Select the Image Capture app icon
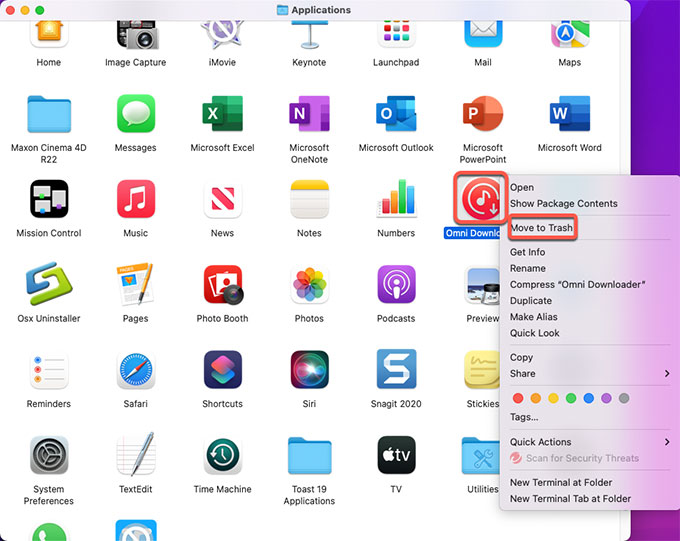Screen dimensions: 680x541 [137, 35]
